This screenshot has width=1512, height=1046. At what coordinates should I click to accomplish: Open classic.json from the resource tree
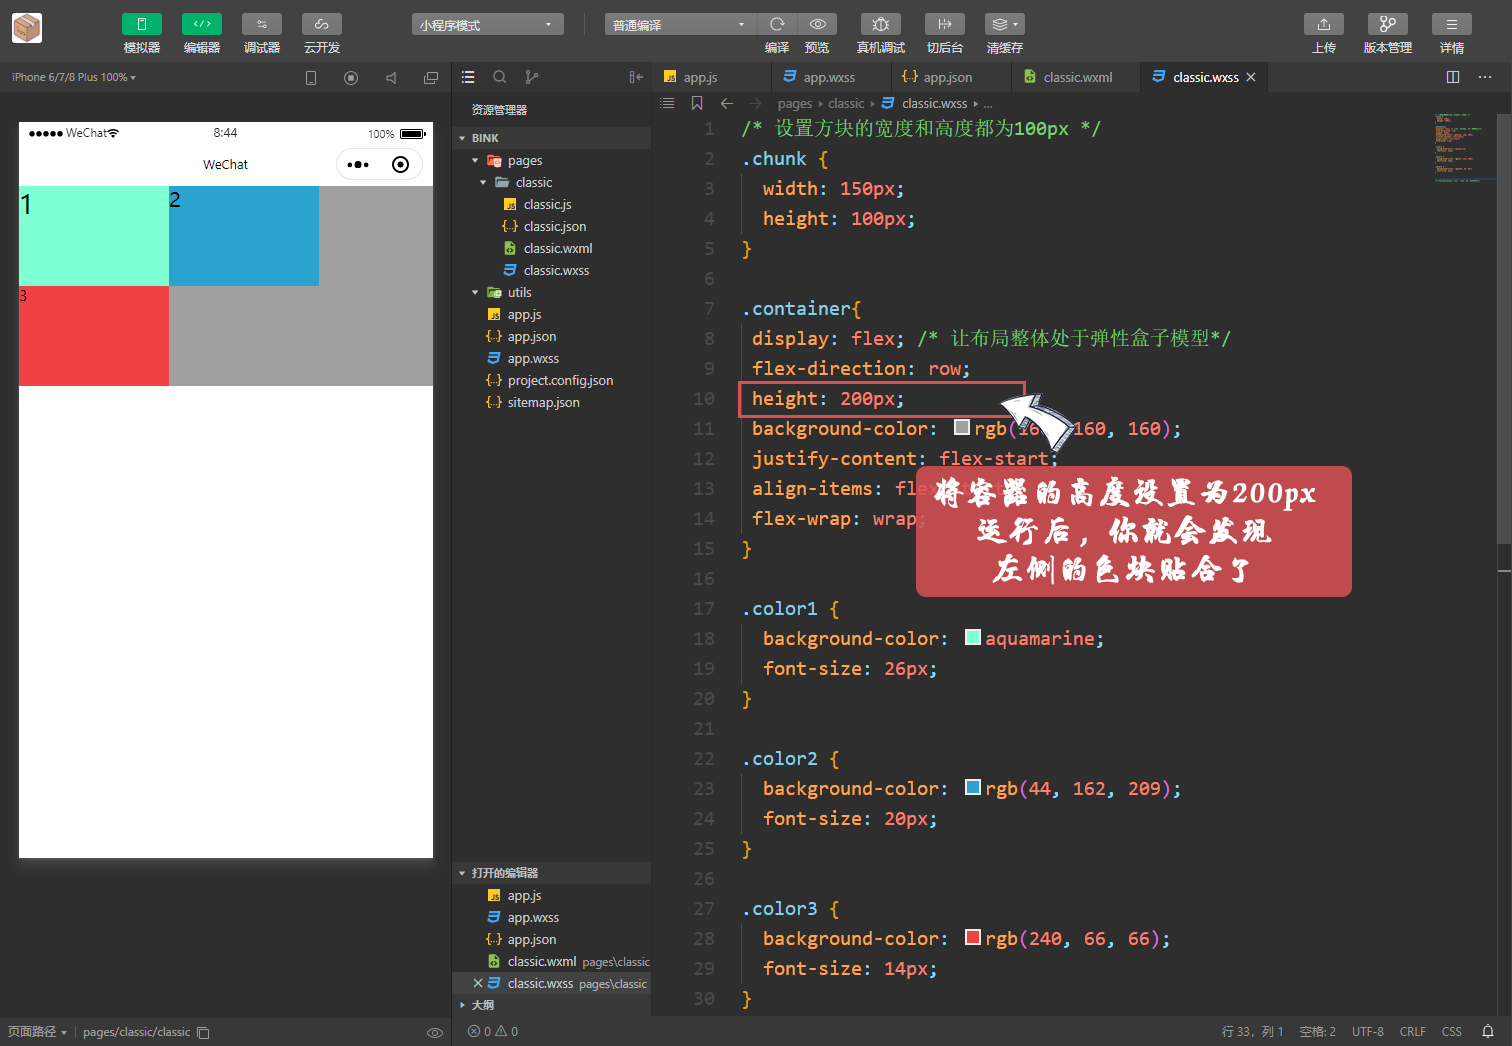(x=553, y=226)
